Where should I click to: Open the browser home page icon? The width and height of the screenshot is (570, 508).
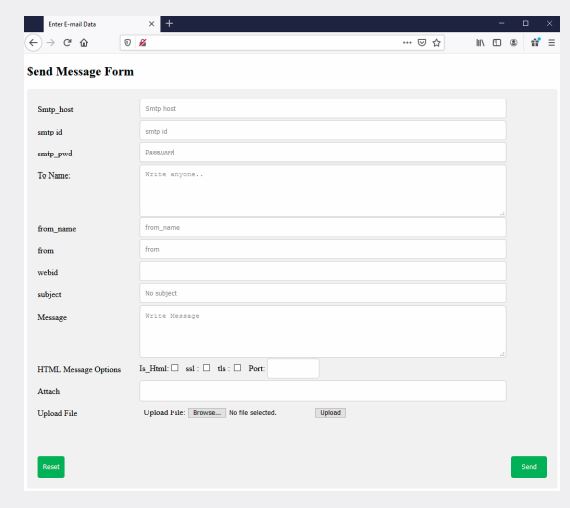pyautogui.click(x=84, y=43)
